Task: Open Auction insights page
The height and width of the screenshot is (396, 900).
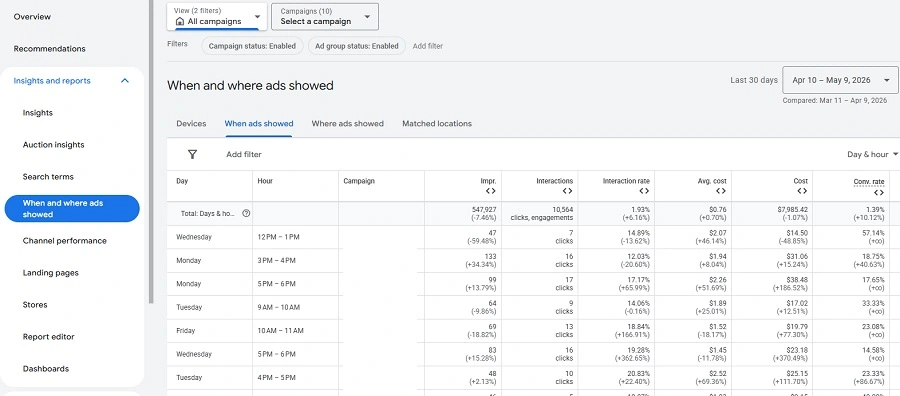Action: pos(53,145)
